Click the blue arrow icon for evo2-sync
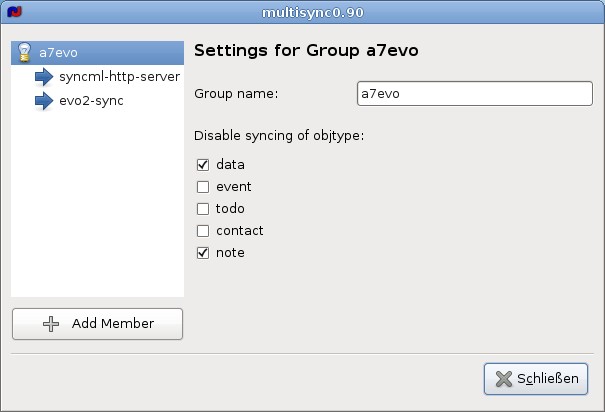The width and height of the screenshot is (605, 412). (44, 101)
